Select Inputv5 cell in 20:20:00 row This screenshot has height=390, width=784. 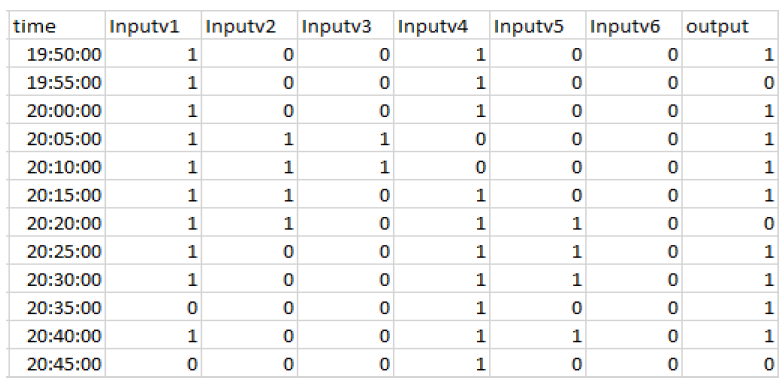(538, 222)
